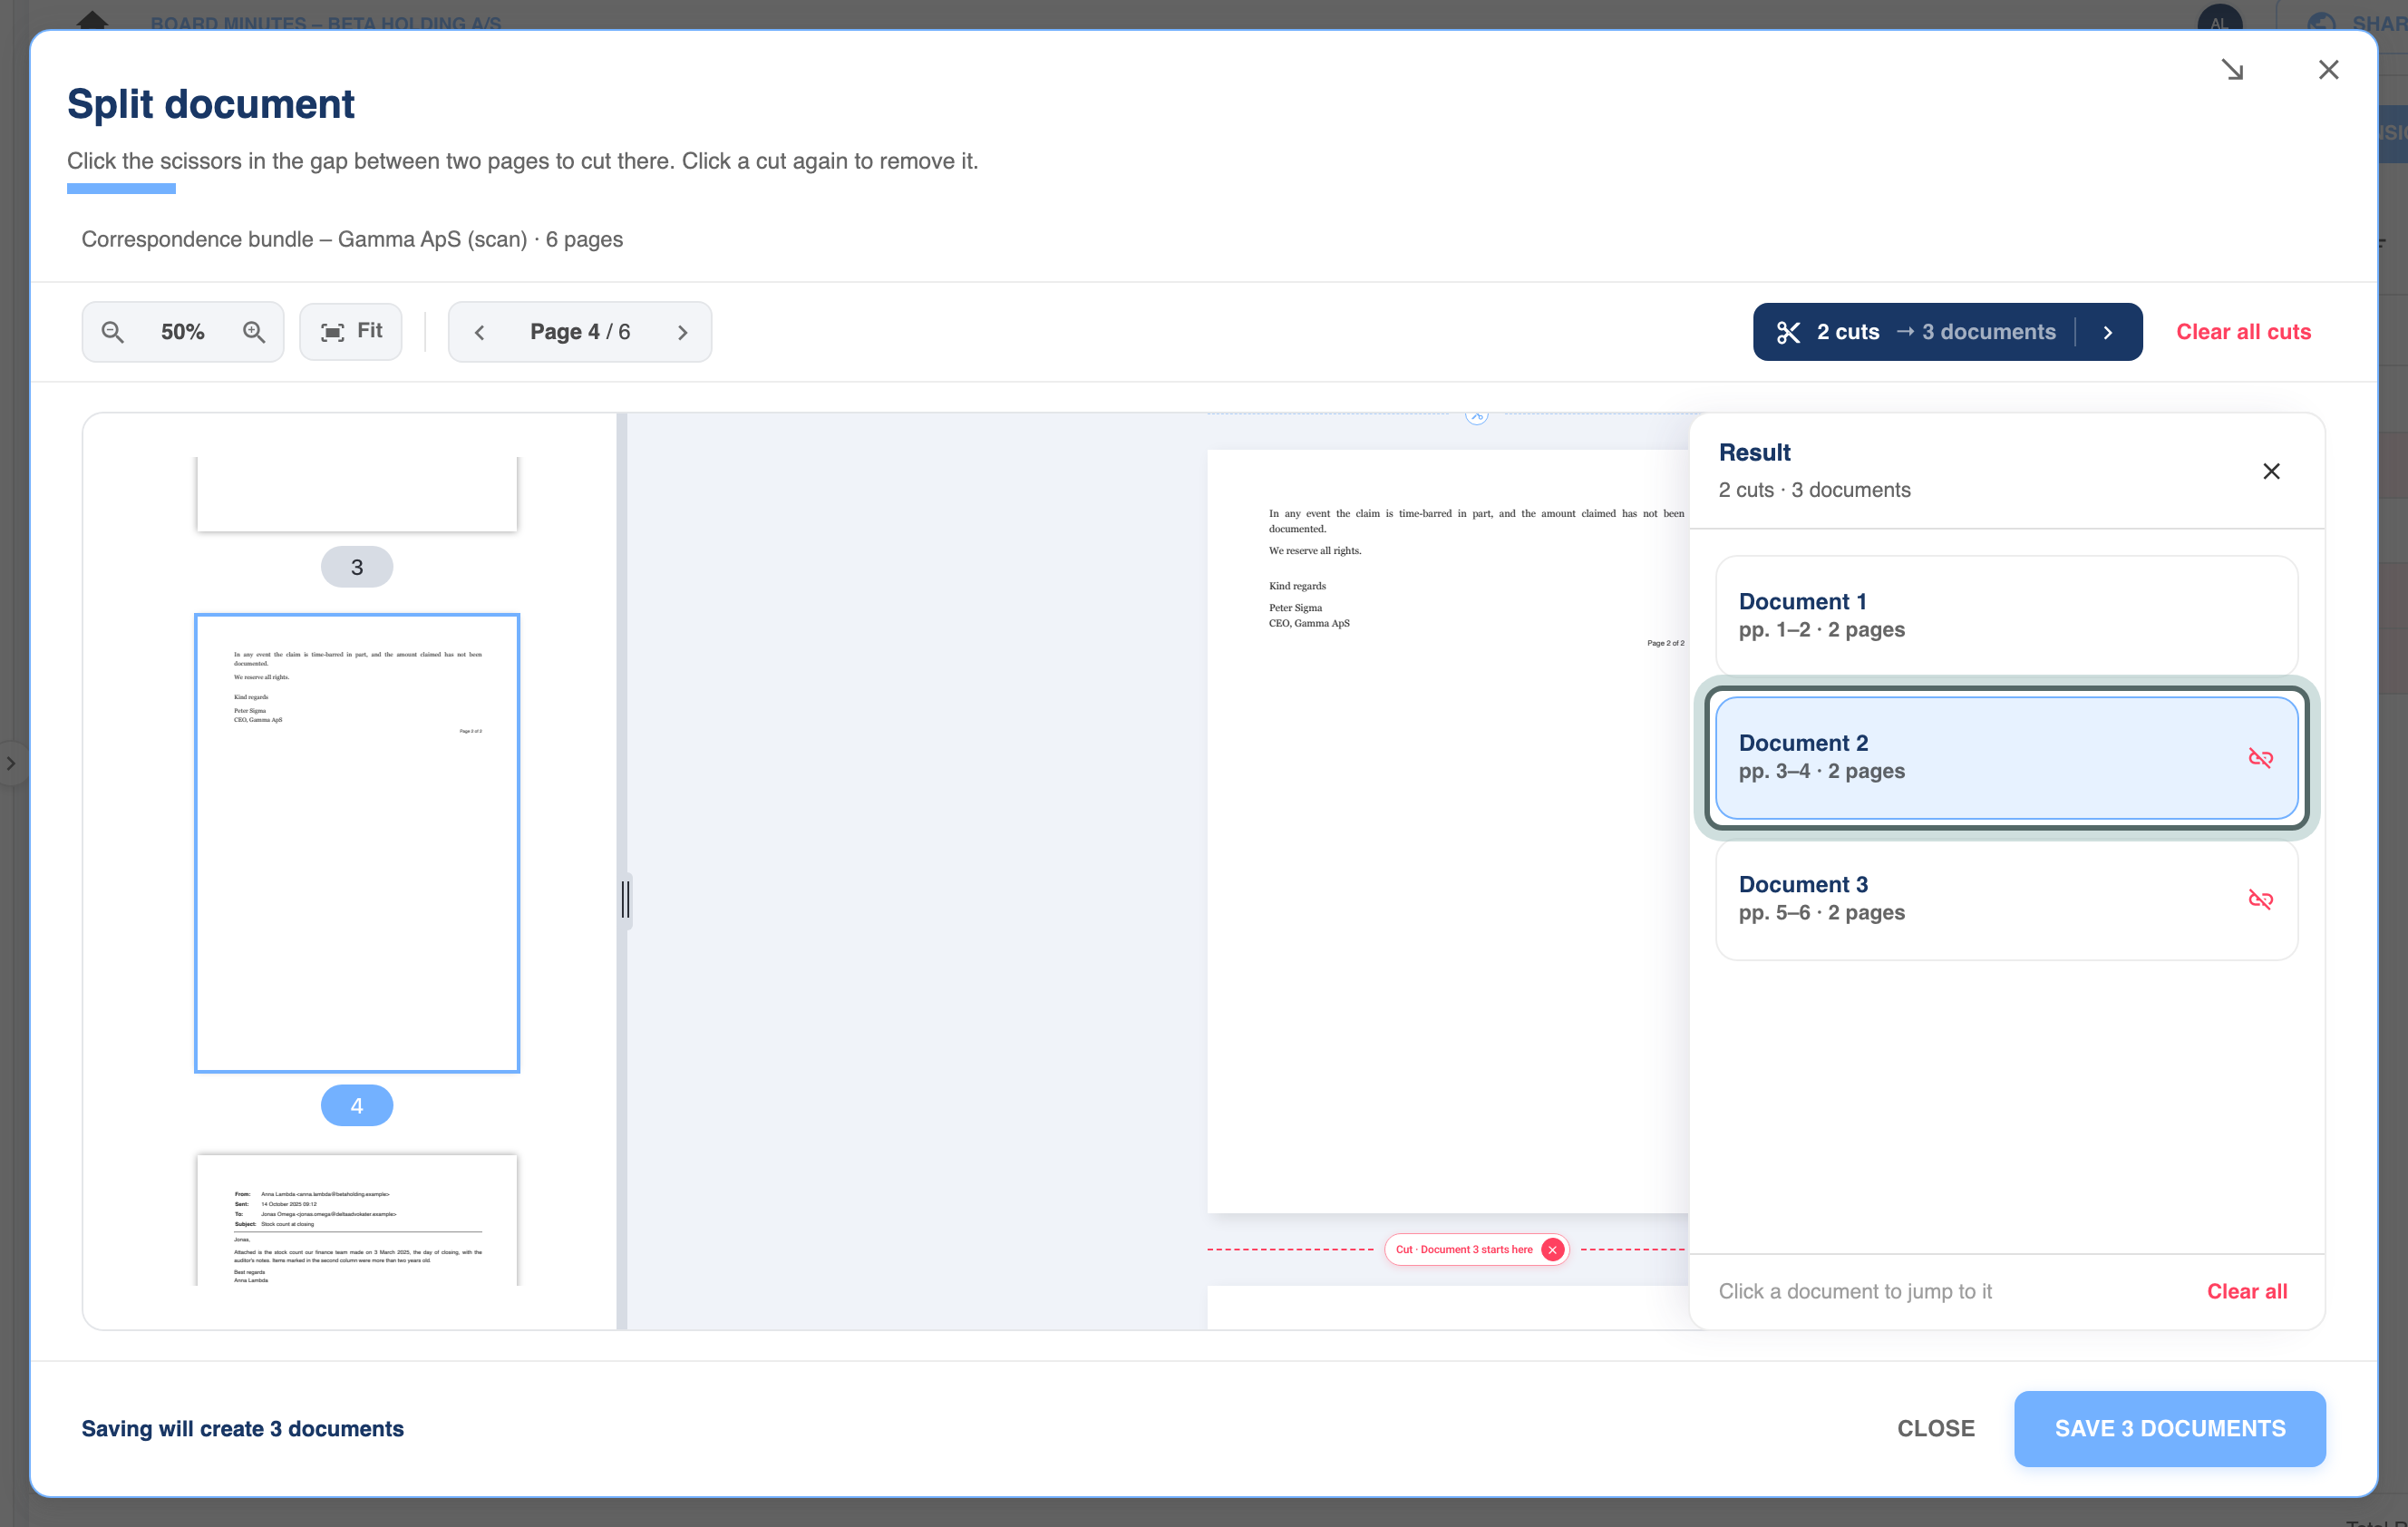Close the Result panel
This screenshot has width=2408, height=1527.
pyautogui.click(x=2271, y=471)
